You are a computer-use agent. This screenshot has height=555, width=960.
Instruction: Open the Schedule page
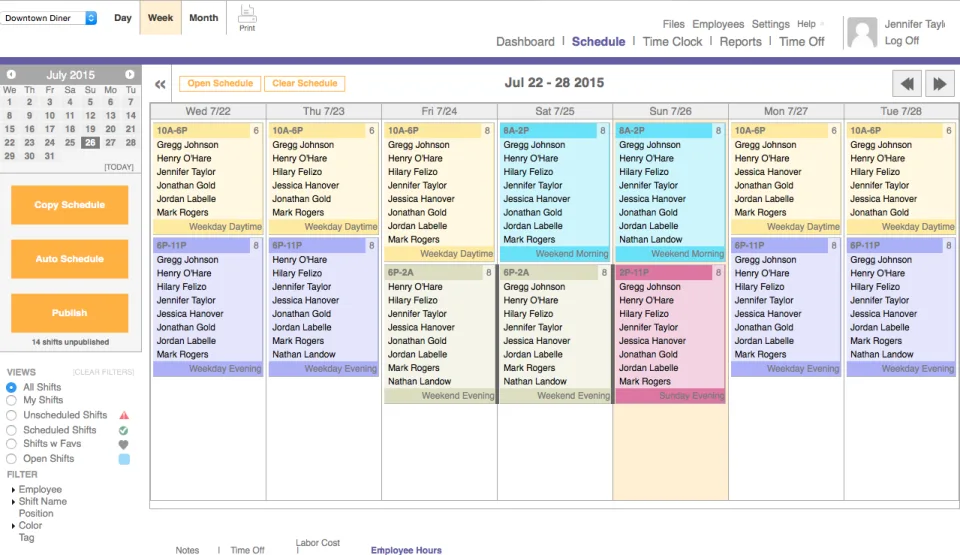coord(598,42)
